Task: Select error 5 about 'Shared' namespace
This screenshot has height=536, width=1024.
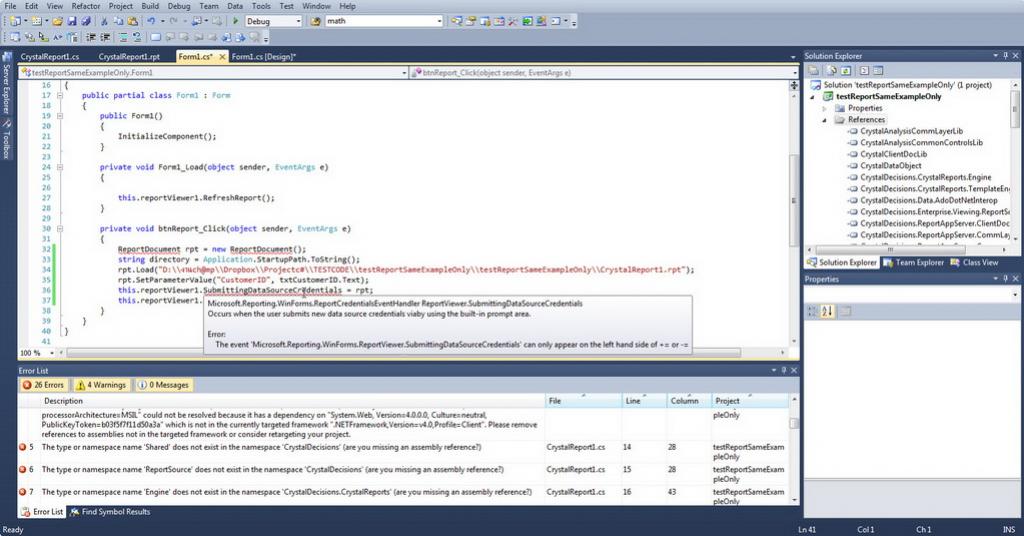Action: (403, 452)
